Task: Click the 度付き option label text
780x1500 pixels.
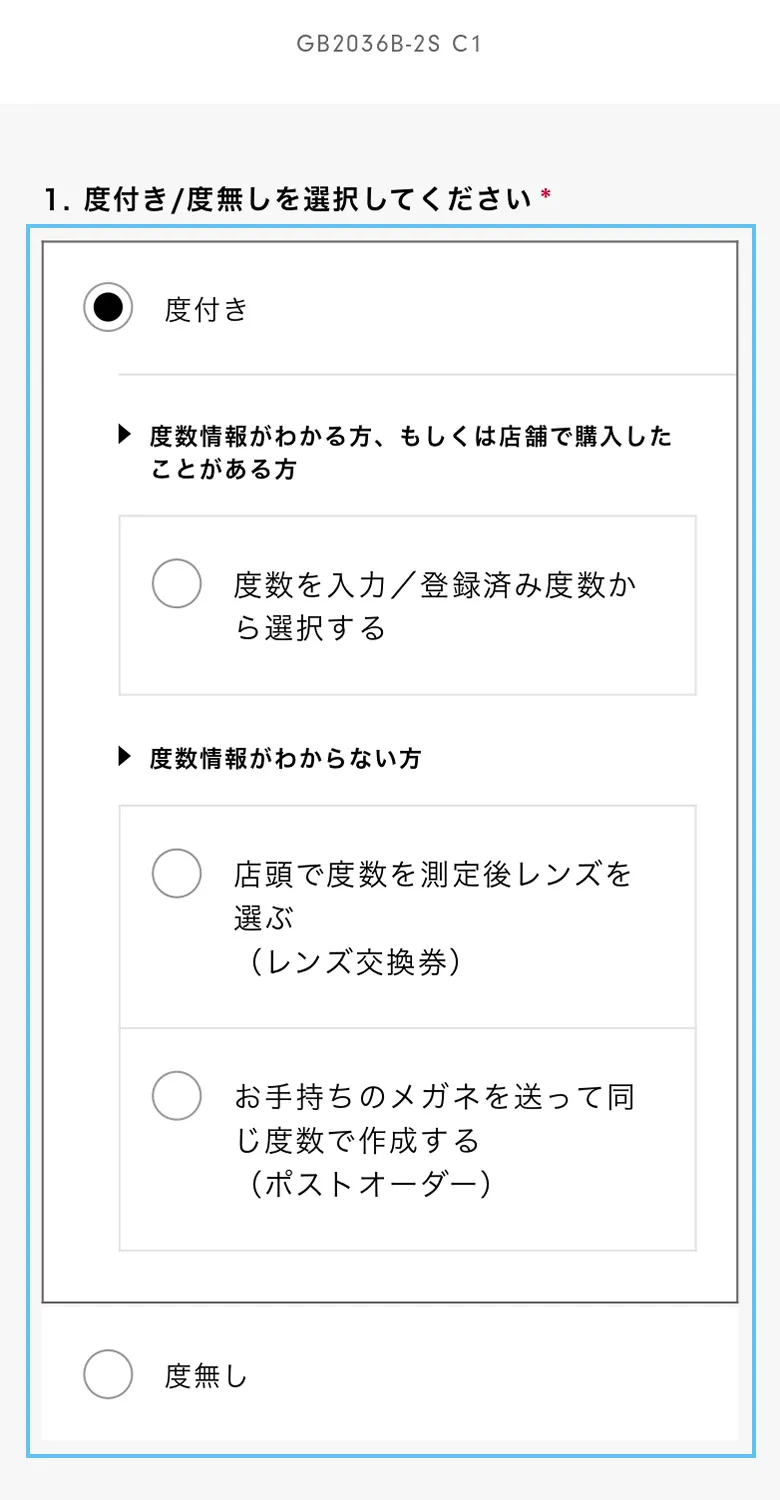Action: [206, 310]
